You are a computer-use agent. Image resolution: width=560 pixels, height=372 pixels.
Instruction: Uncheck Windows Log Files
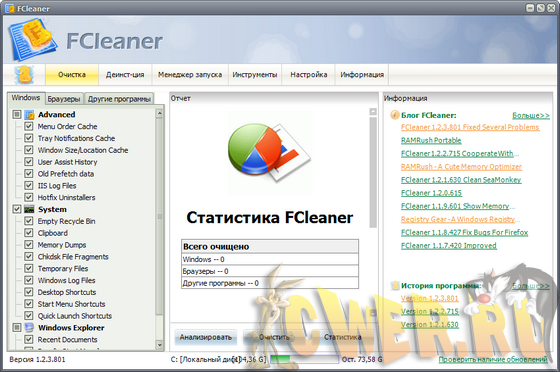[x=29, y=280]
